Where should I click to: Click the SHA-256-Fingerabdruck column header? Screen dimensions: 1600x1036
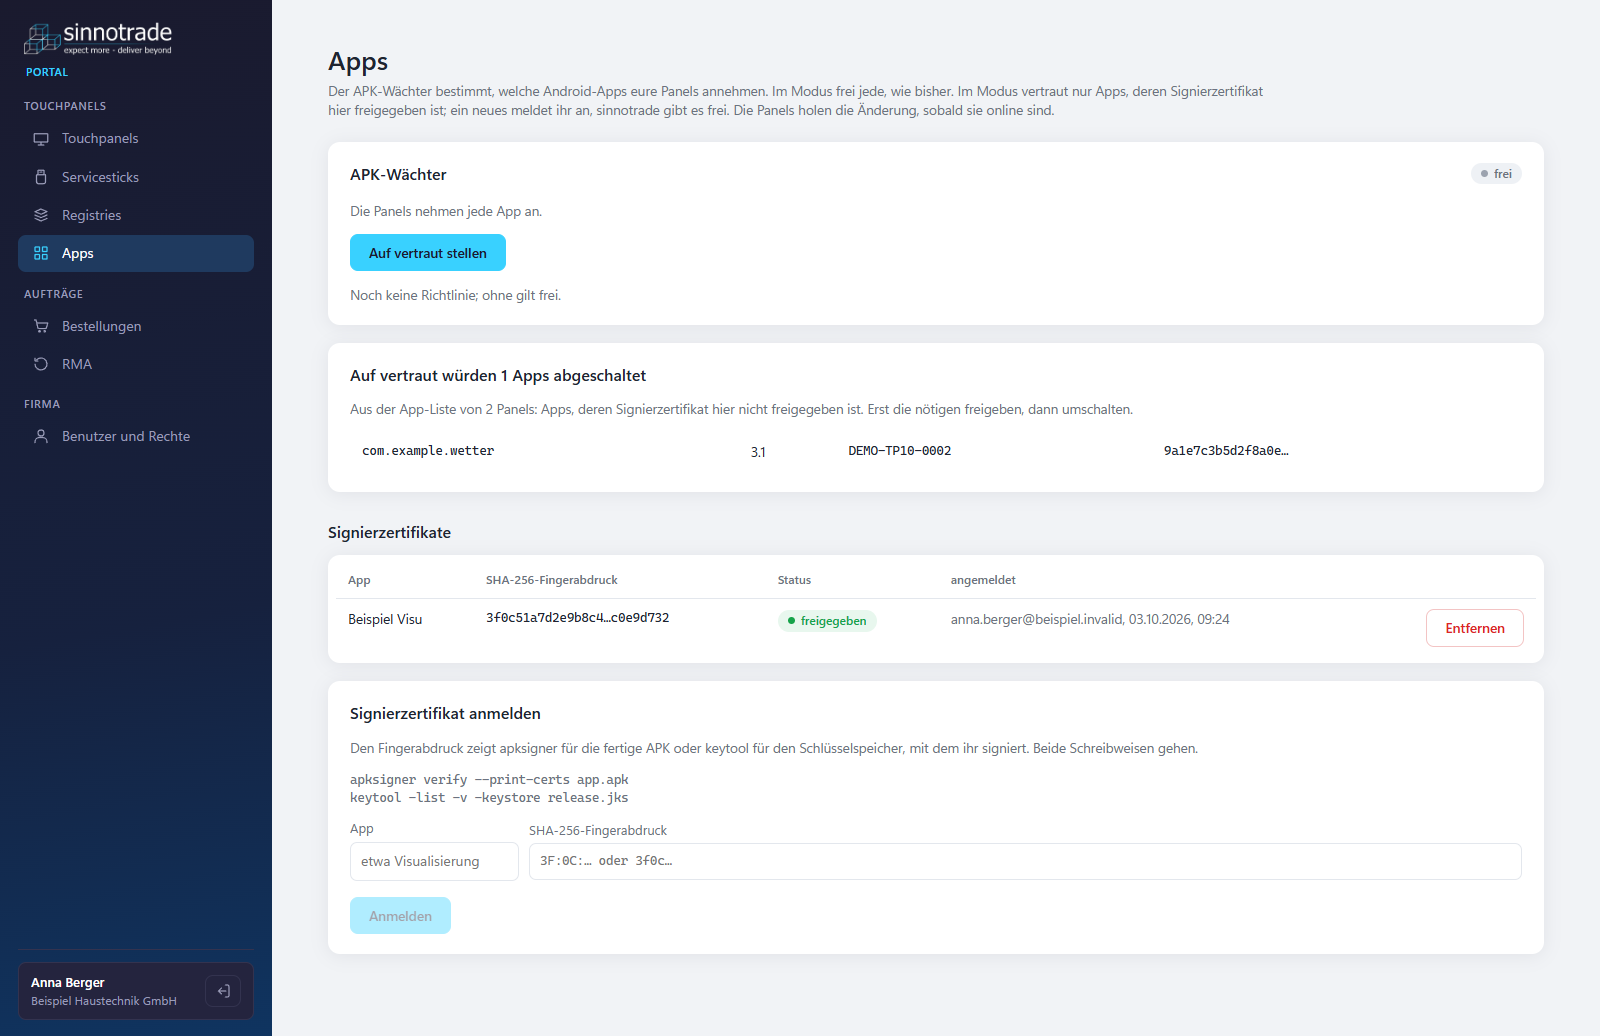click(x=551, y=580)
